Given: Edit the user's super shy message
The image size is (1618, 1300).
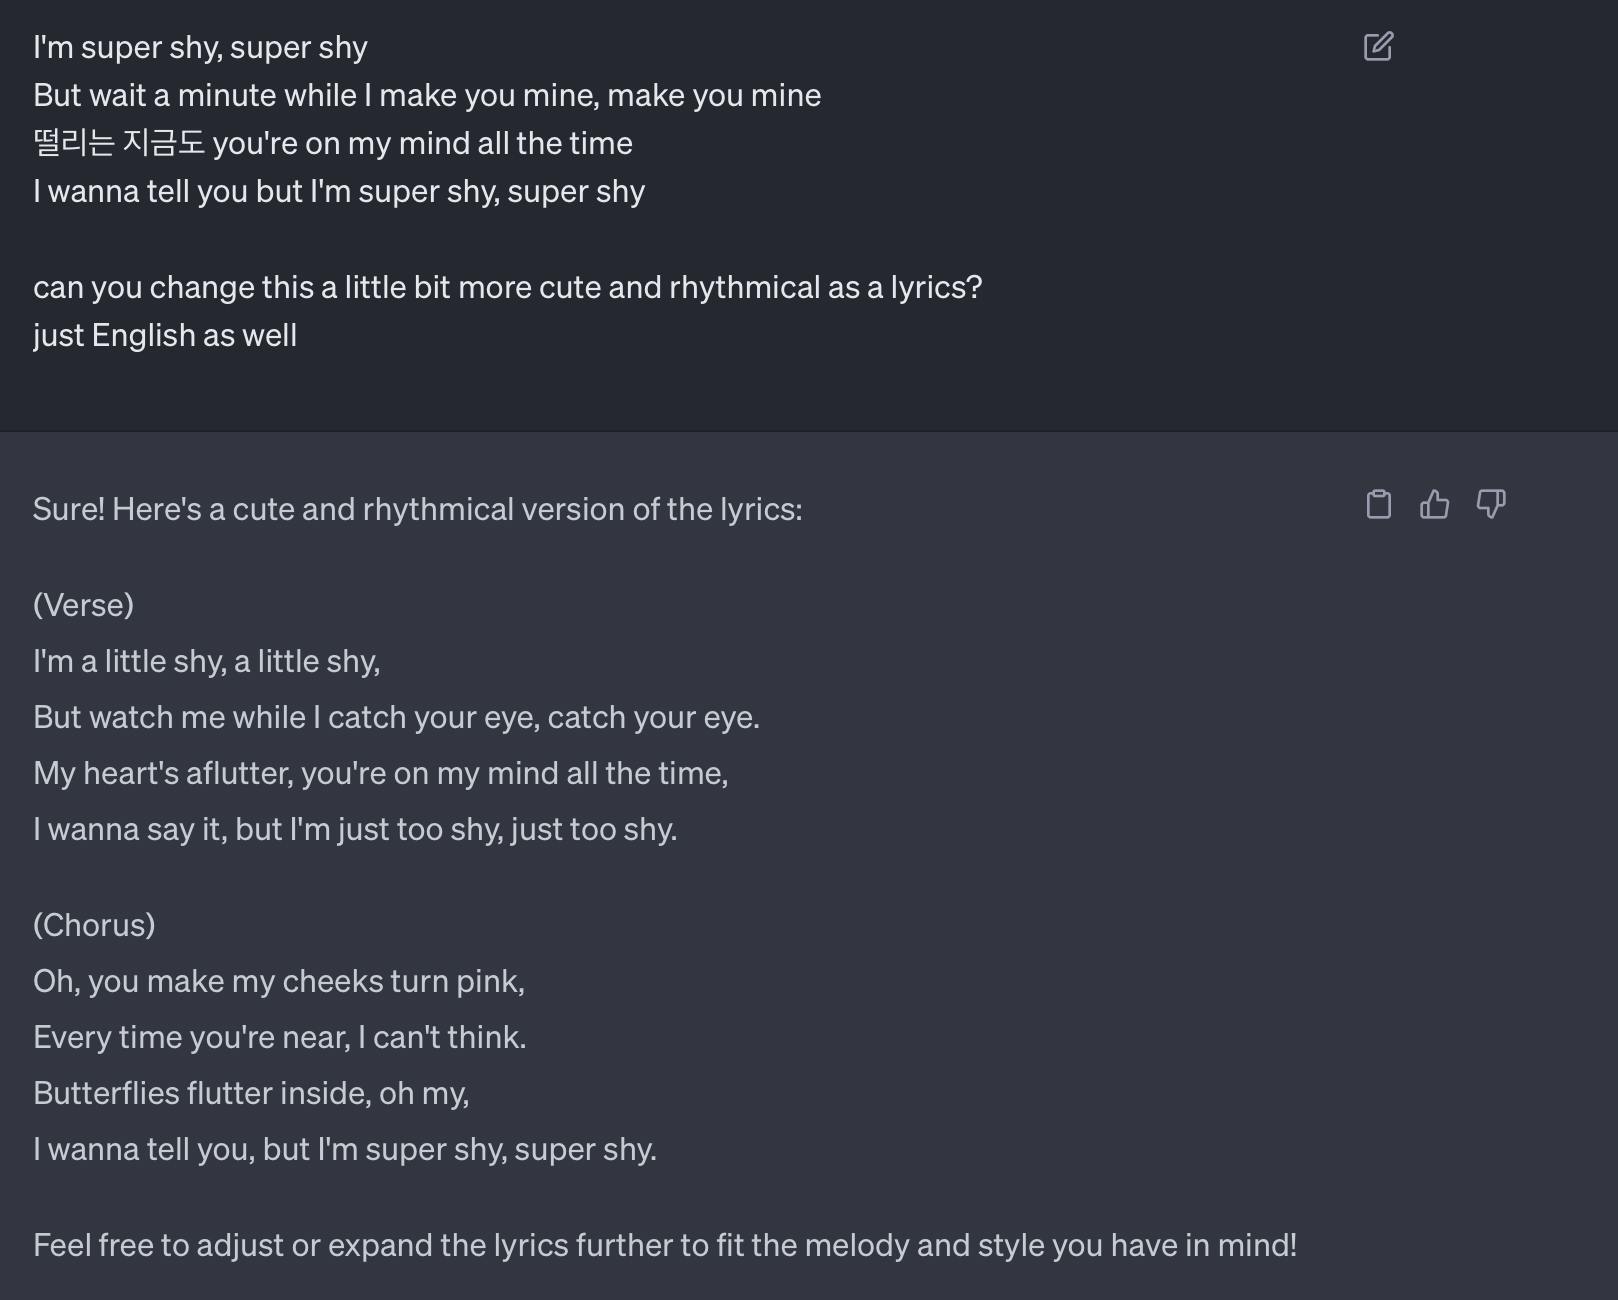Looking at the screenshot, I should pyautogui.click(x=1378, y=47).
